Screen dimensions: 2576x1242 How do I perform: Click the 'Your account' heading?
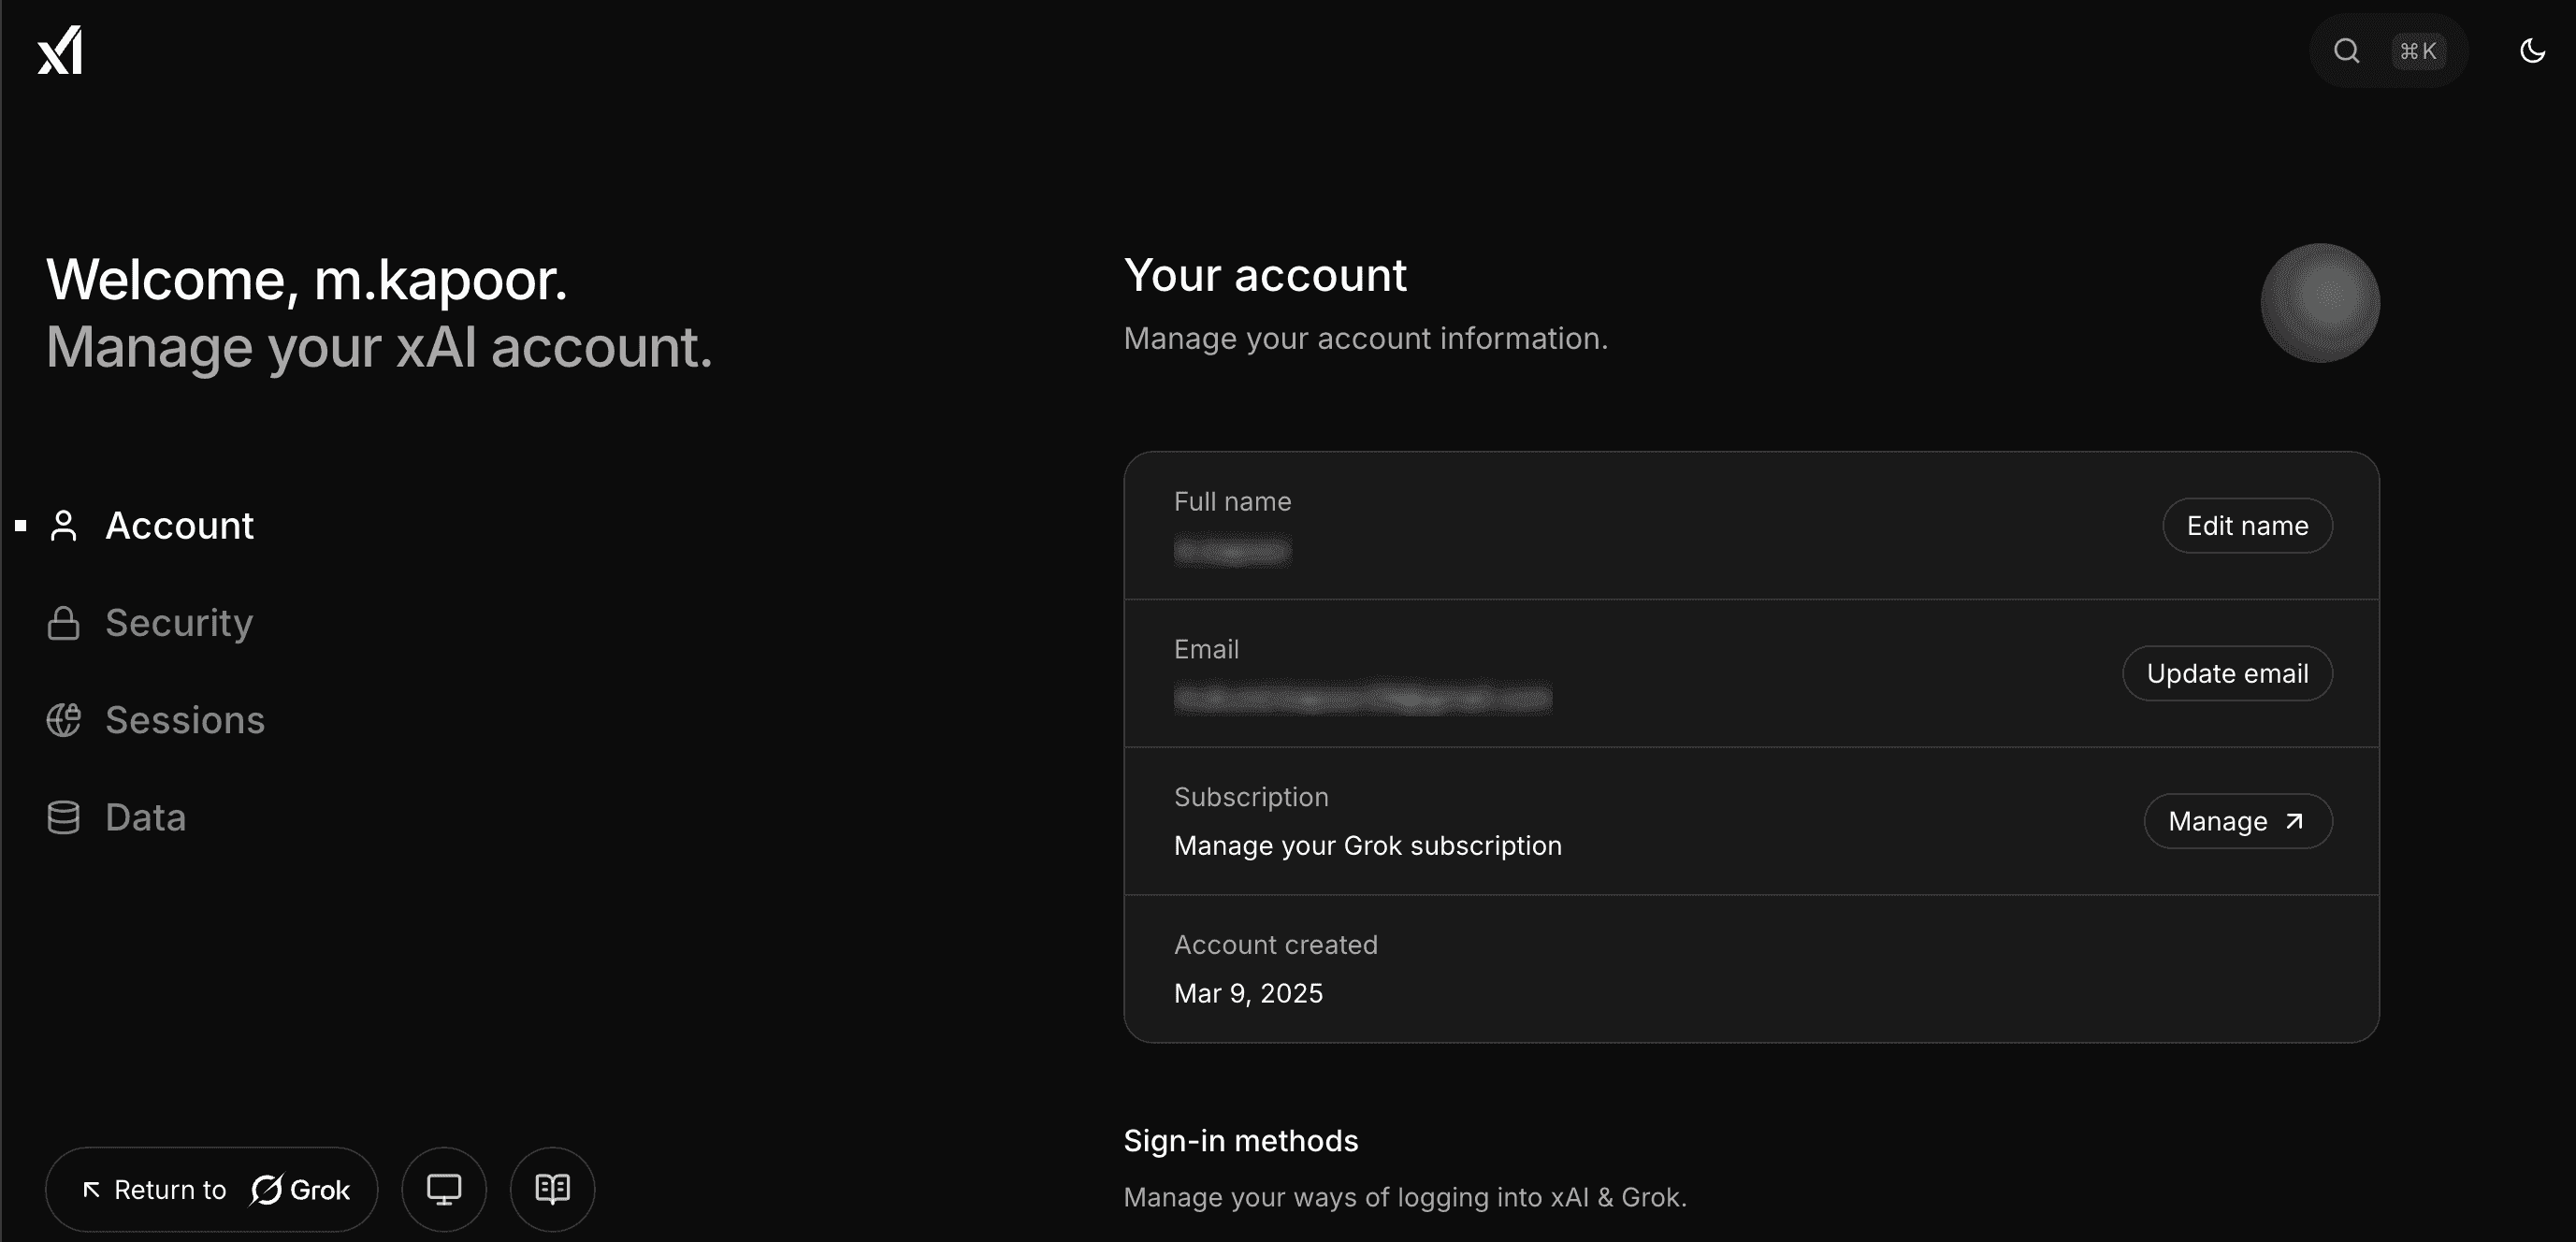click(1265, 275)
